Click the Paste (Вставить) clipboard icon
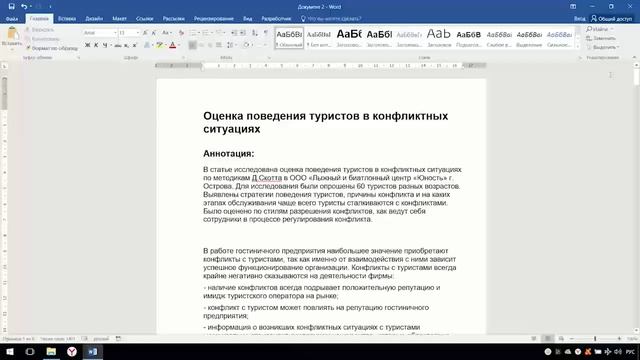640x360 pixels. pos(12,34)
